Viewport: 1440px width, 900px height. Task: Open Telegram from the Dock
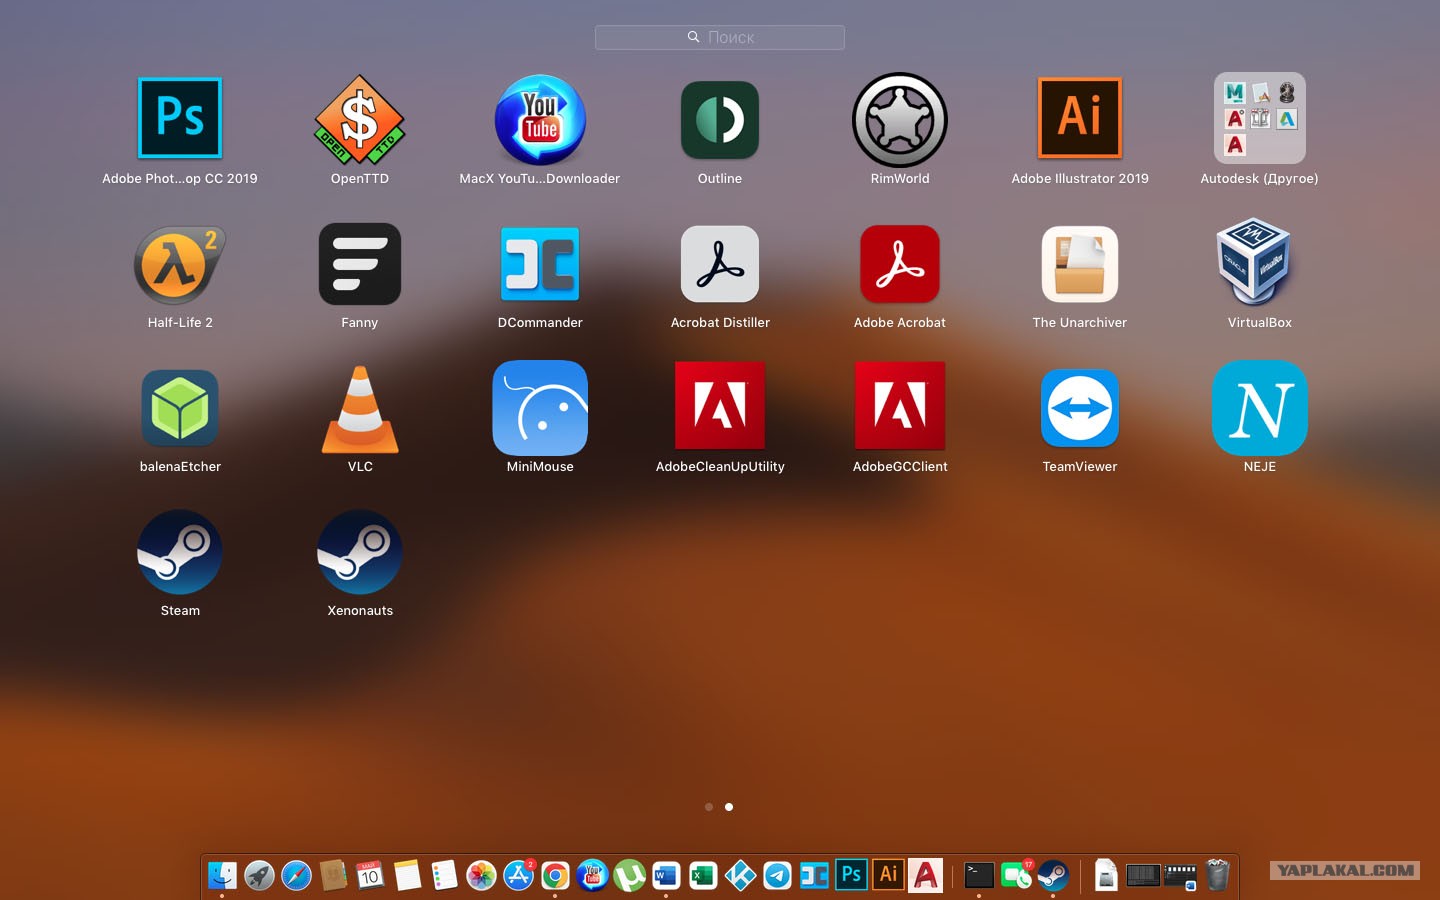coord(777,876)
